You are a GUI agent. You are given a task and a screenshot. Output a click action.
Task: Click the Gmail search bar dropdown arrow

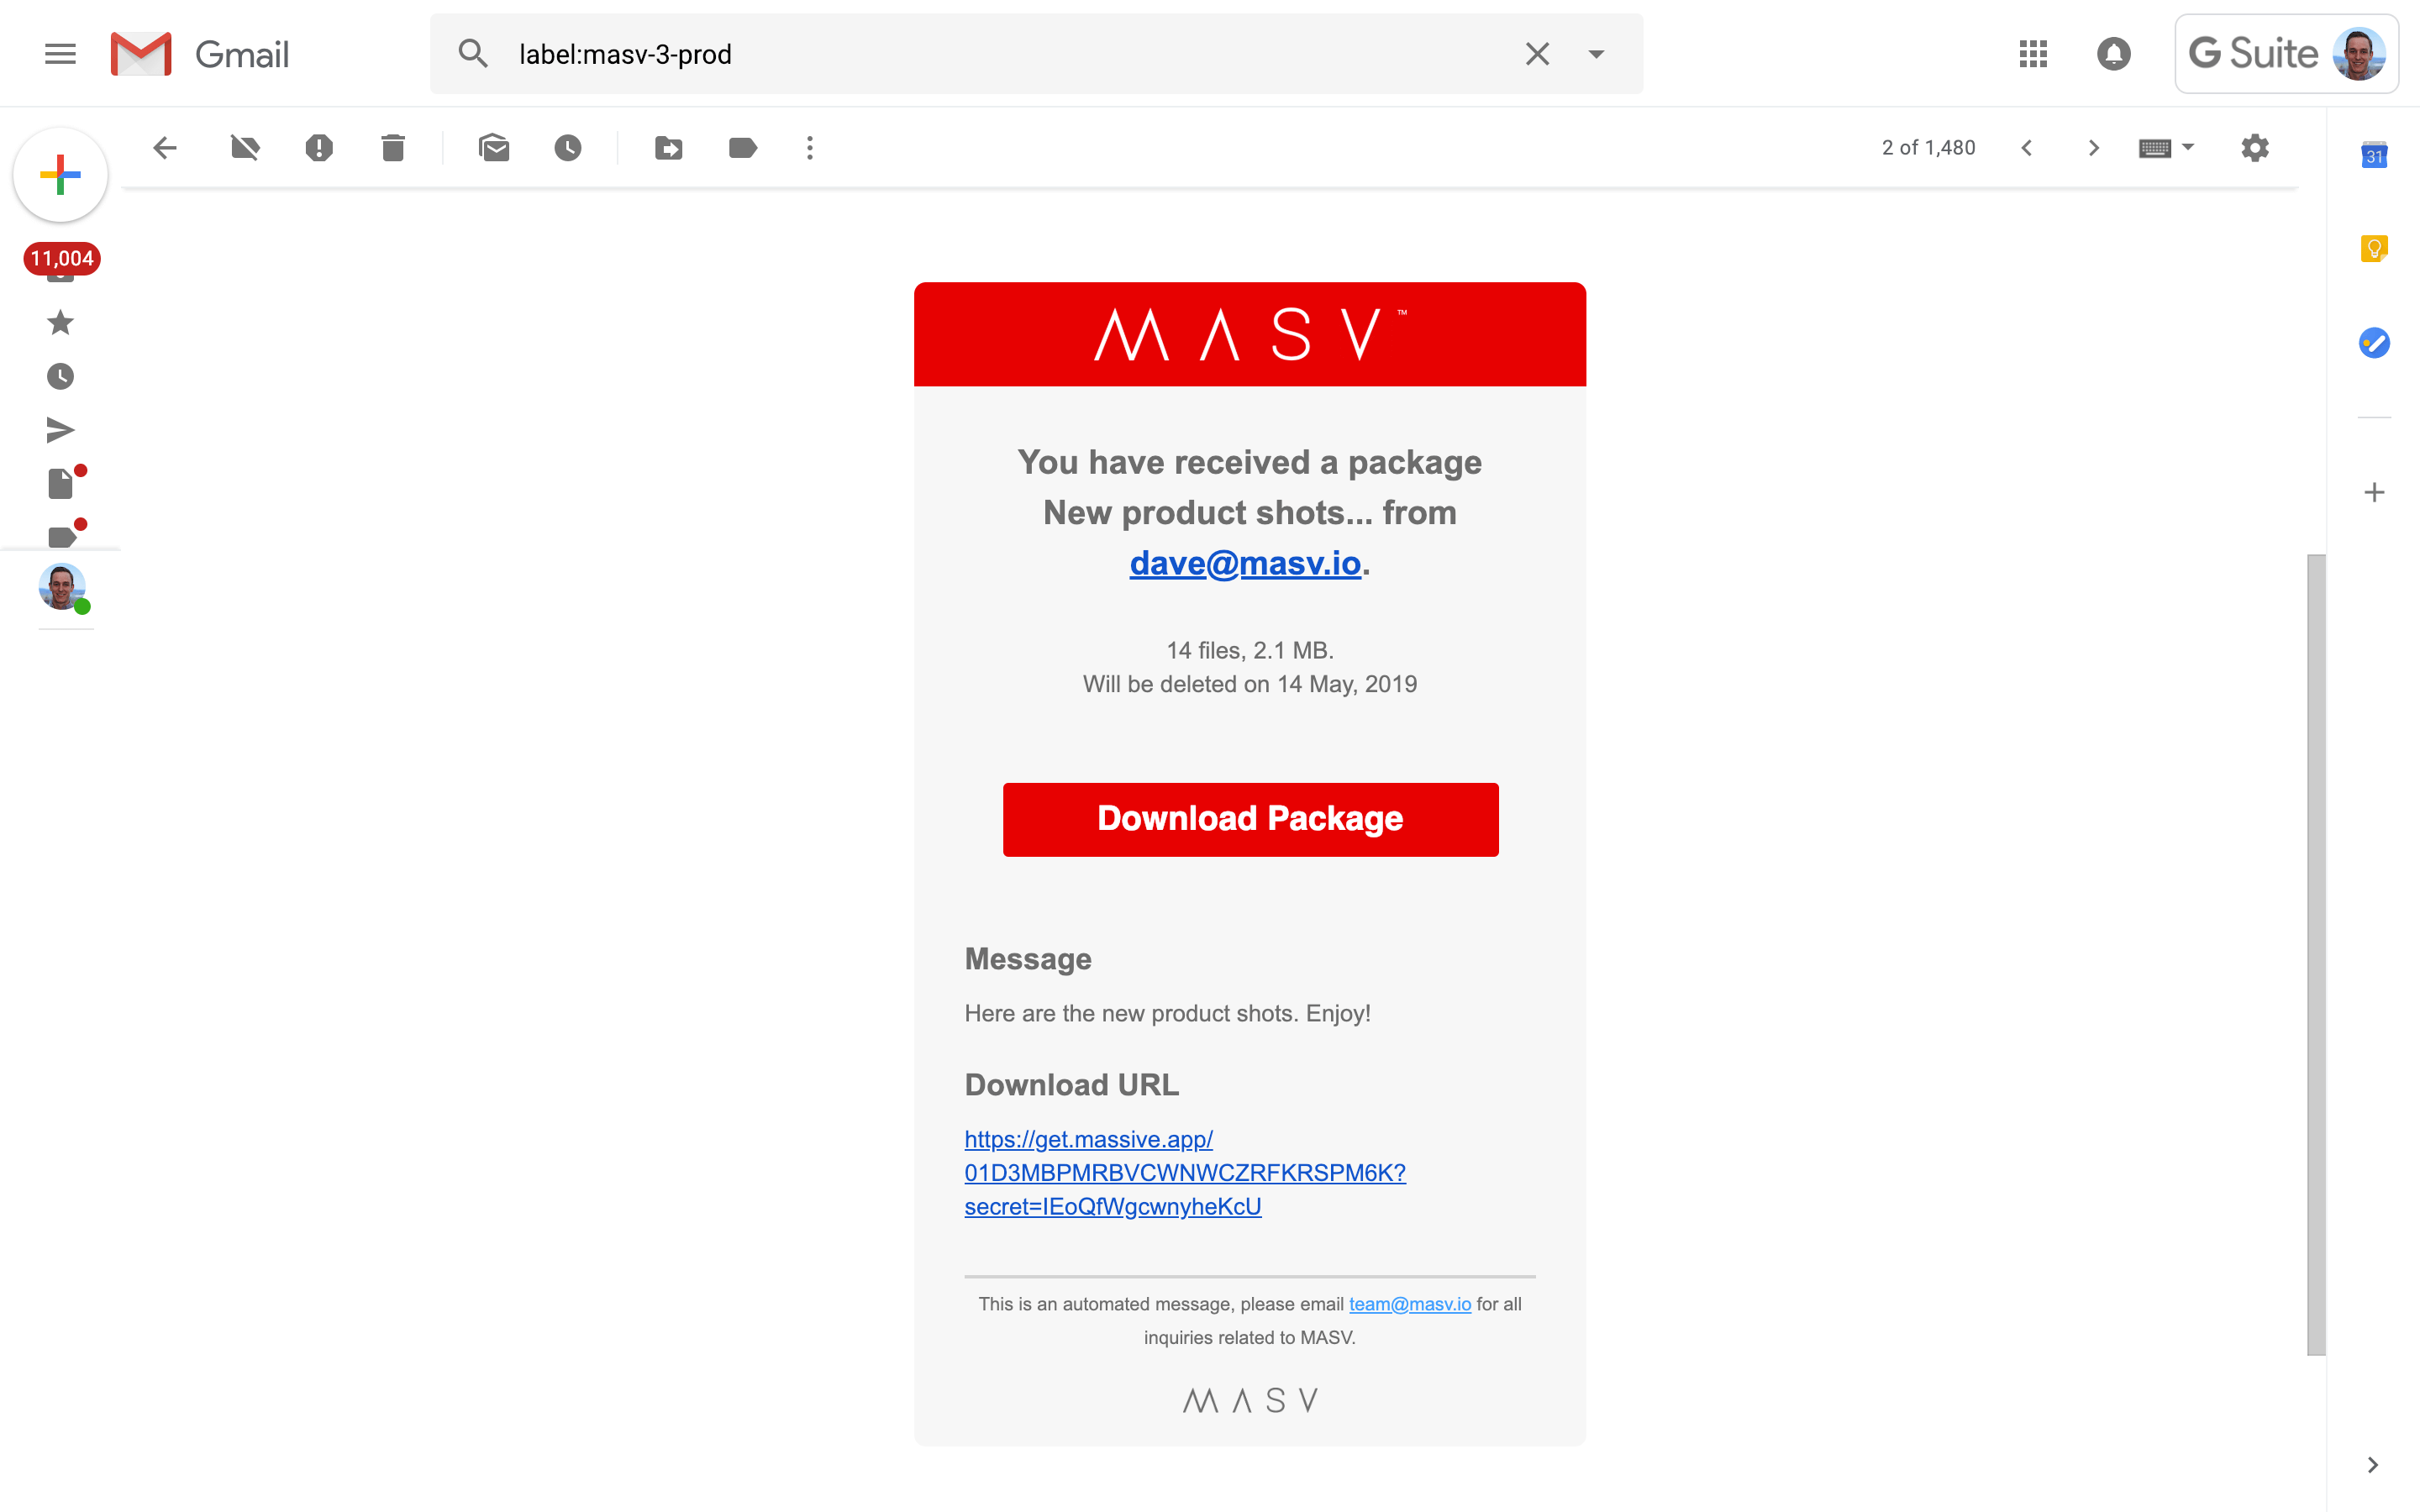click(1596, 54)
